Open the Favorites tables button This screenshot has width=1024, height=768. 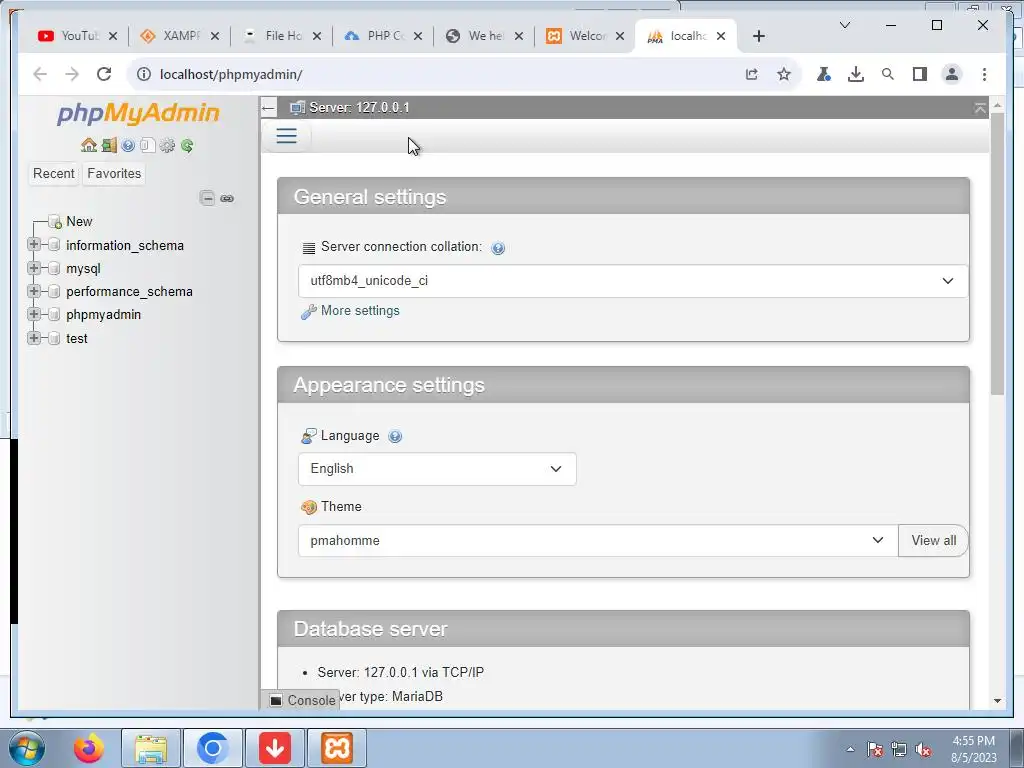[x=114, y=174]
